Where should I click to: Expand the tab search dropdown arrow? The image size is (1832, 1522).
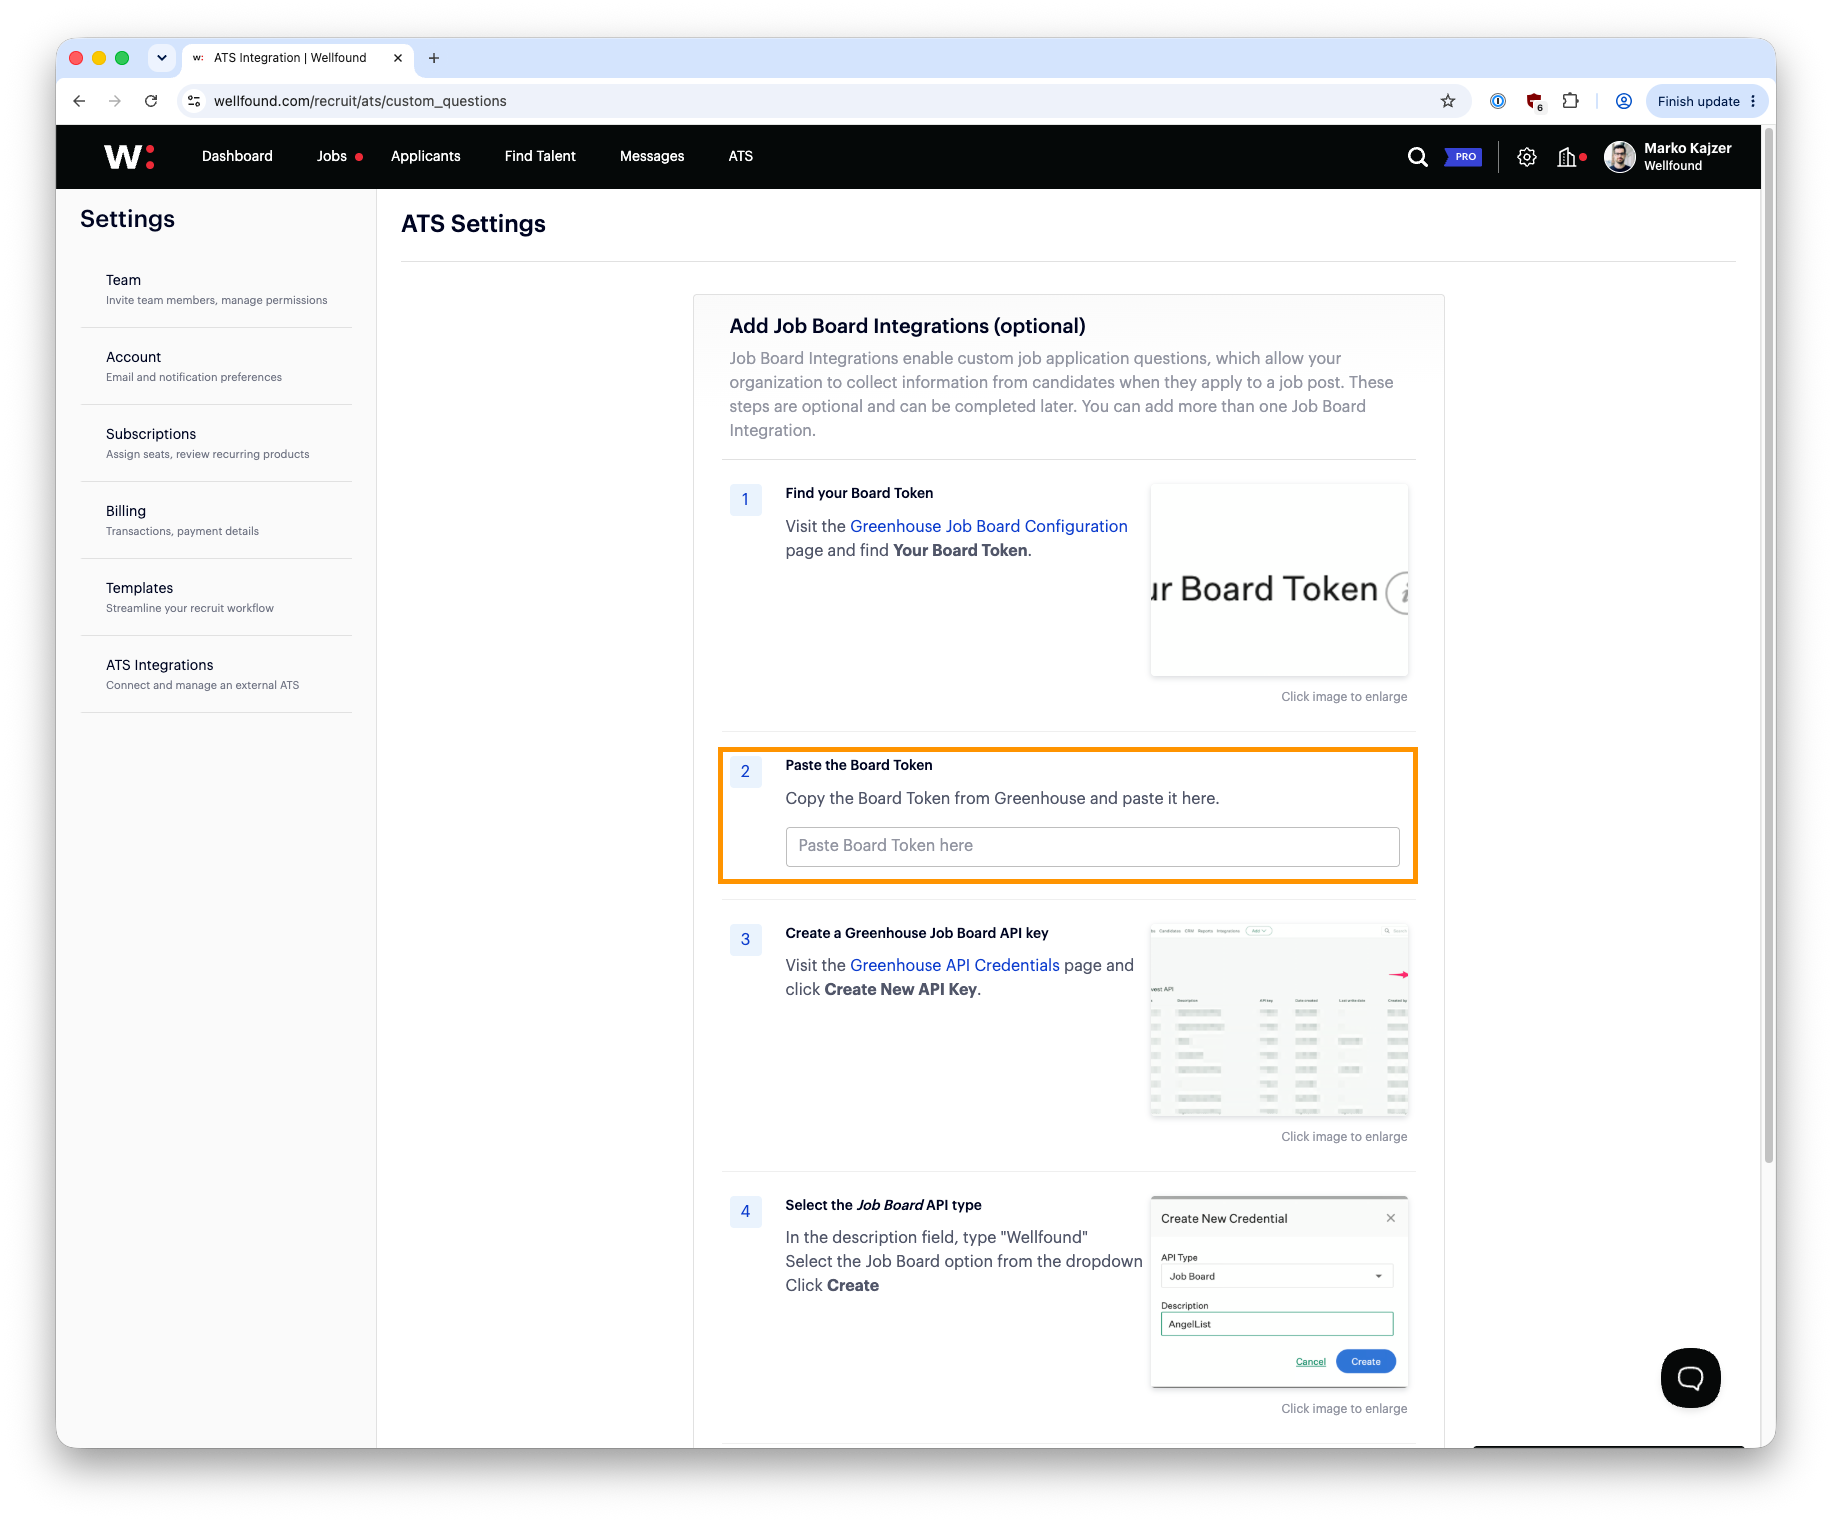pyautogui.click(x=161, y=58)
